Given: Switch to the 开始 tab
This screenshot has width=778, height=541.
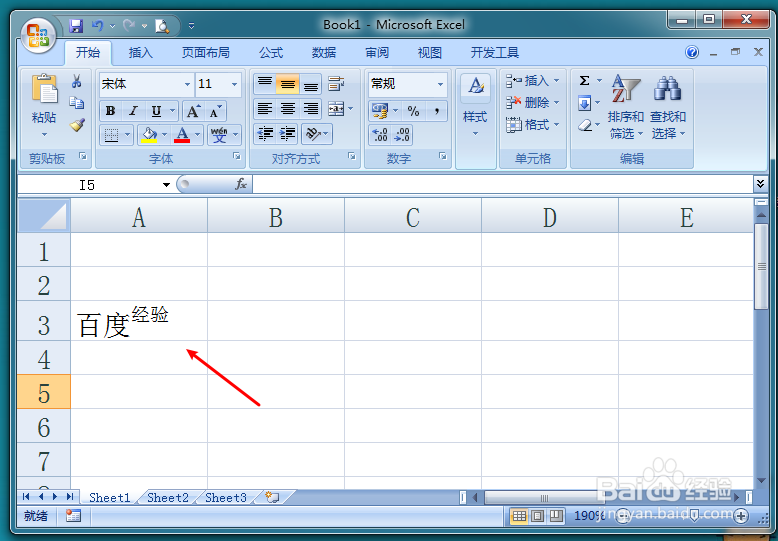Looking at the screenshot, I should click(88, 53).
